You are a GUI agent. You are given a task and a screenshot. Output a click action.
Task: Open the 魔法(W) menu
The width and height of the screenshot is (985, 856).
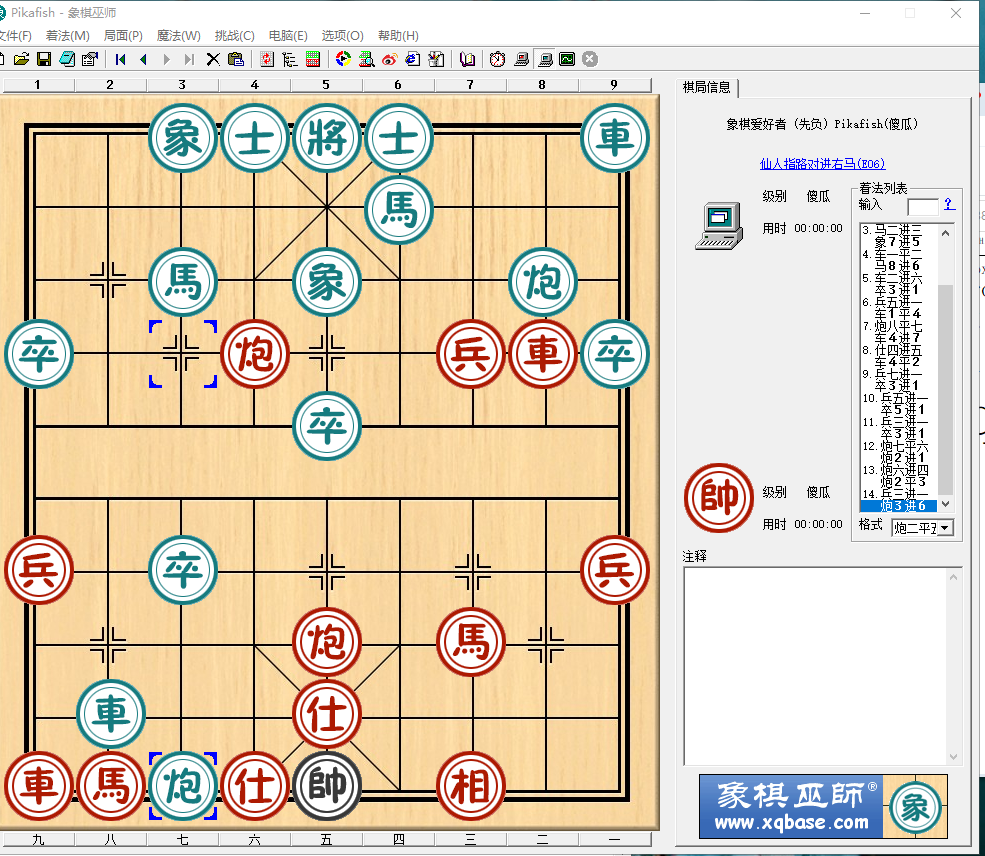[178, 36]
